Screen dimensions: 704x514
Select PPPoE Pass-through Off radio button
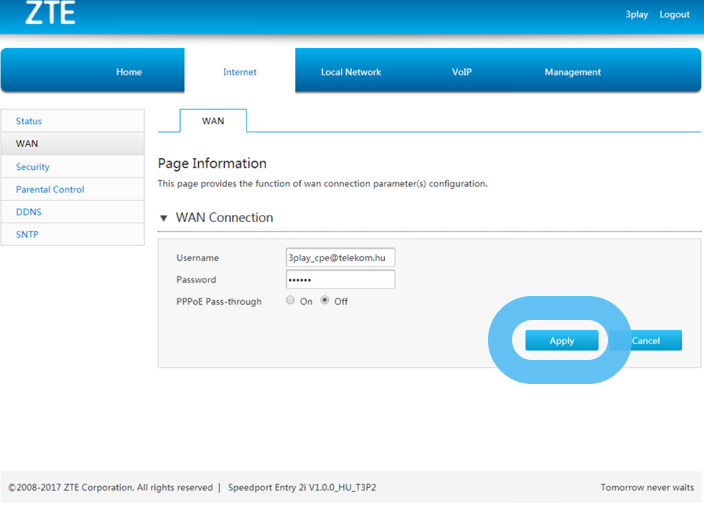[325, 301]
